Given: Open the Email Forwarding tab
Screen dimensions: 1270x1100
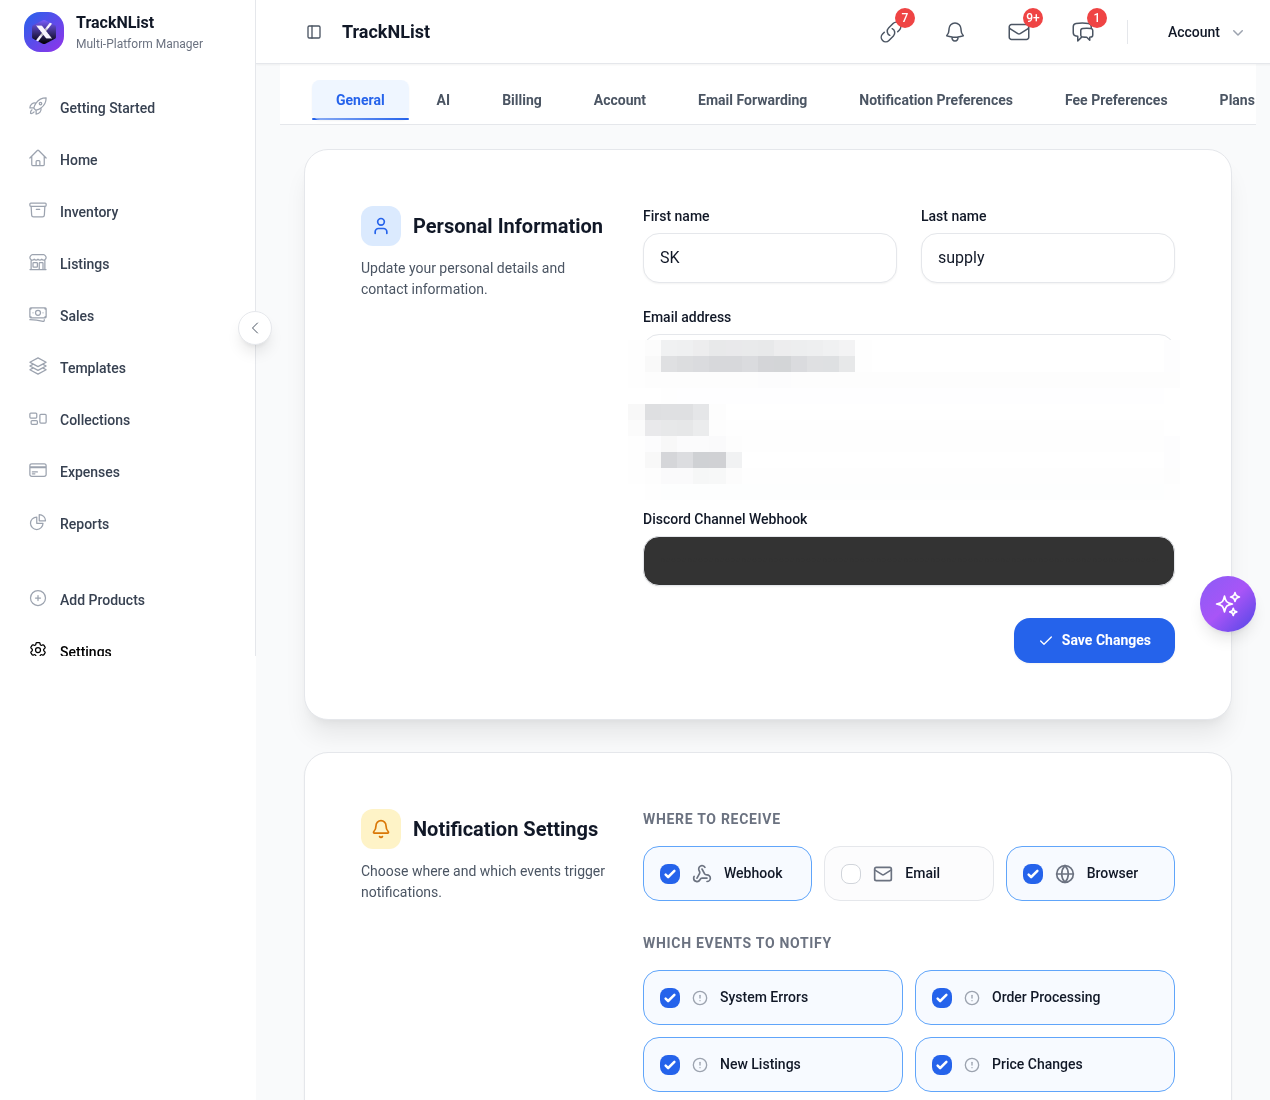Looking at the screenshot, I should tap(752, 100).
